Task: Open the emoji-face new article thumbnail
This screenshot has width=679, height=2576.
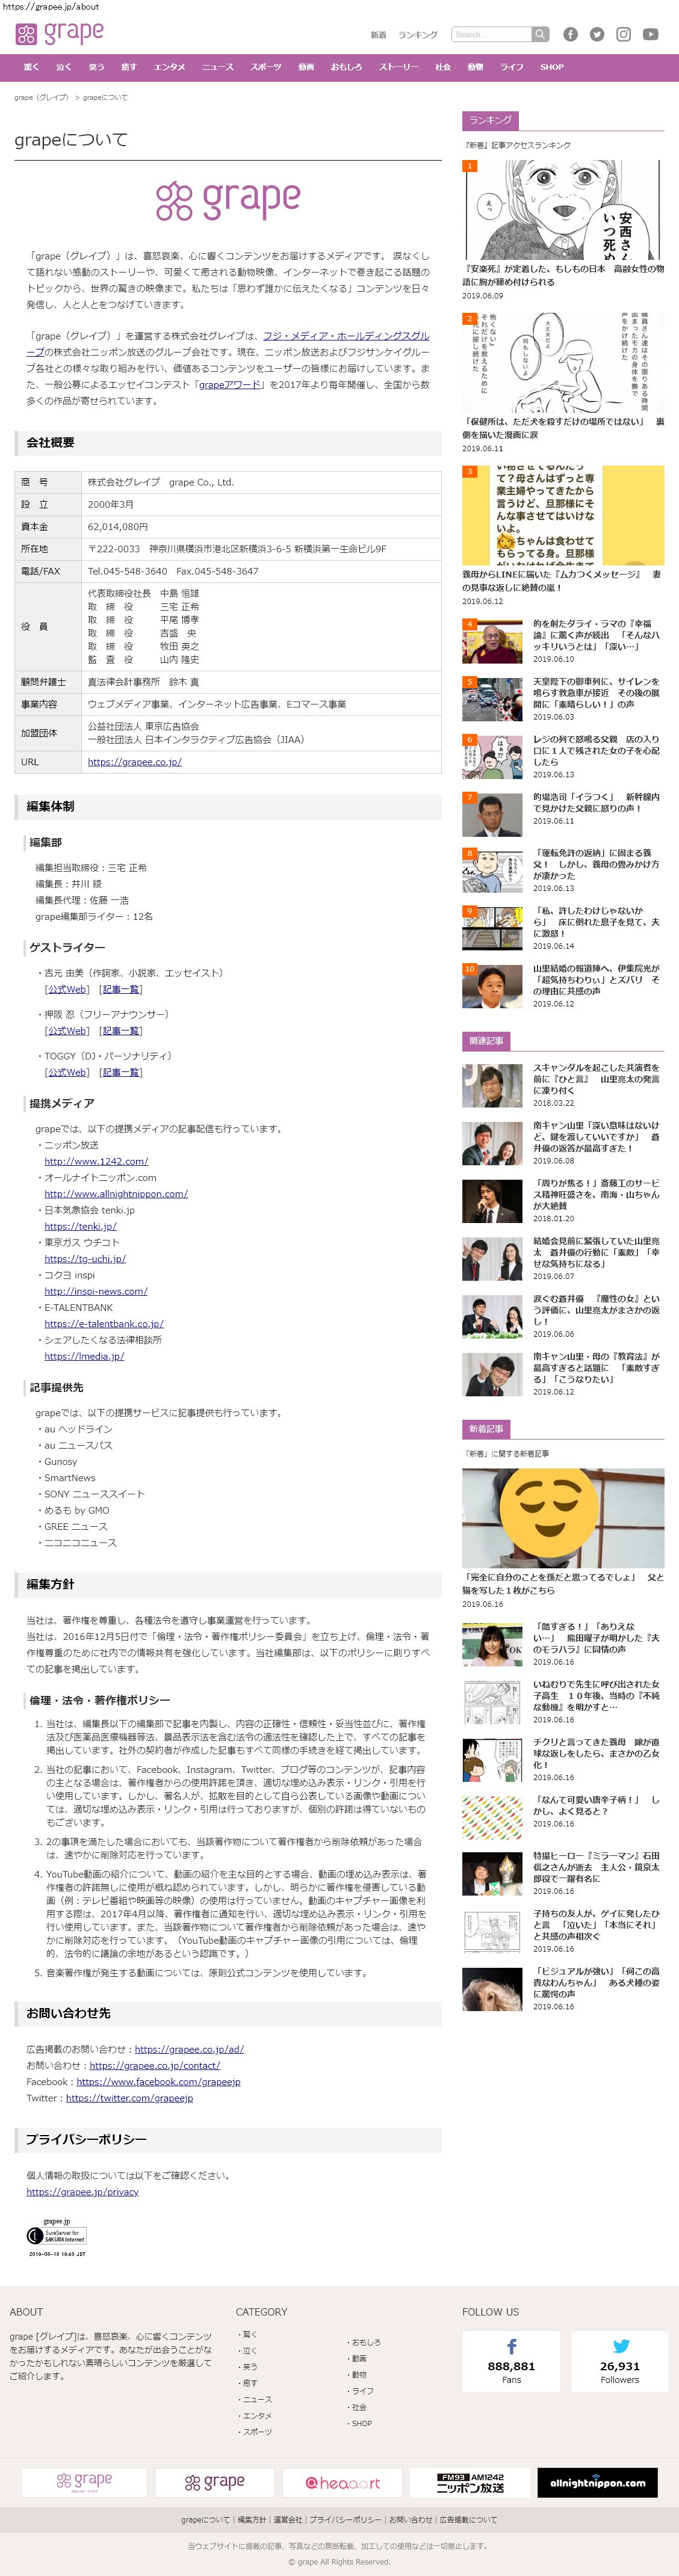Action: pyautogui.click(x=562, y=1518)
